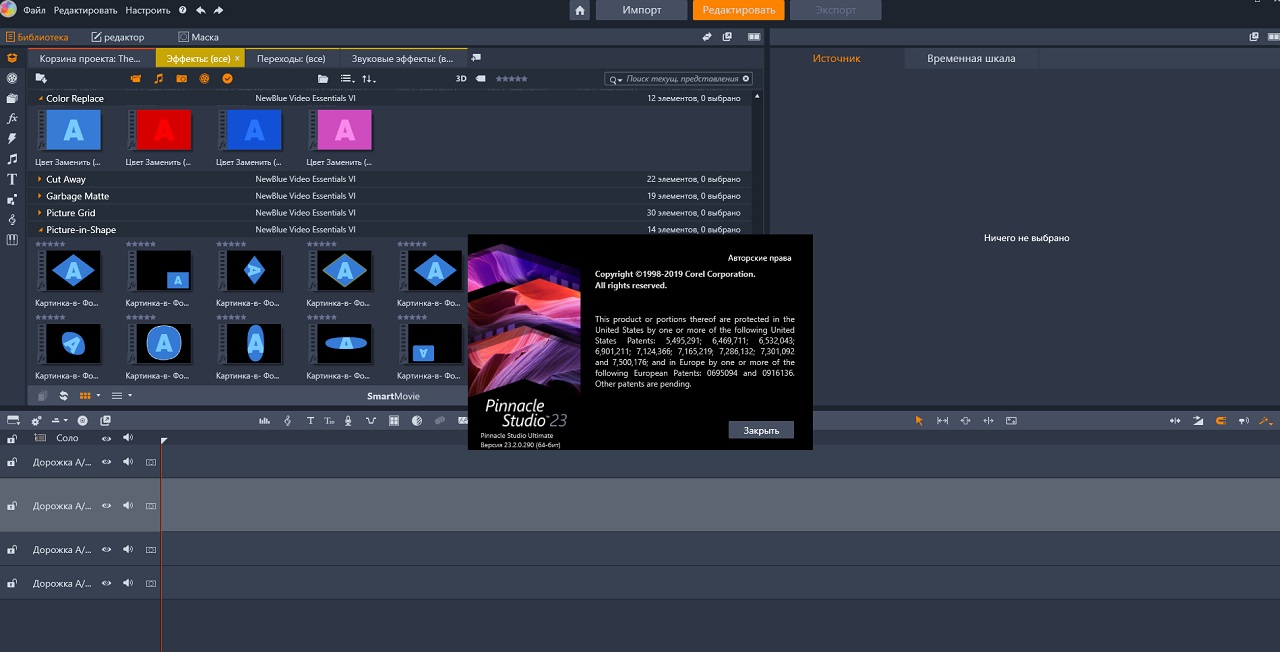
Task: Toggle the lock on the Solo track
Action: (12, 439)
